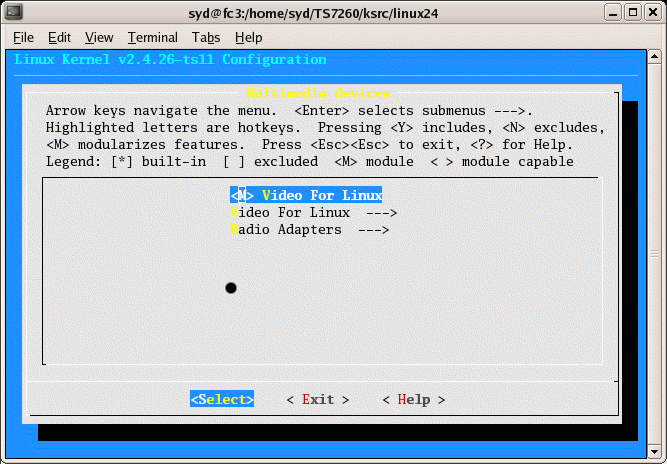Maximize the terminal window

click(x=633, y=12)
